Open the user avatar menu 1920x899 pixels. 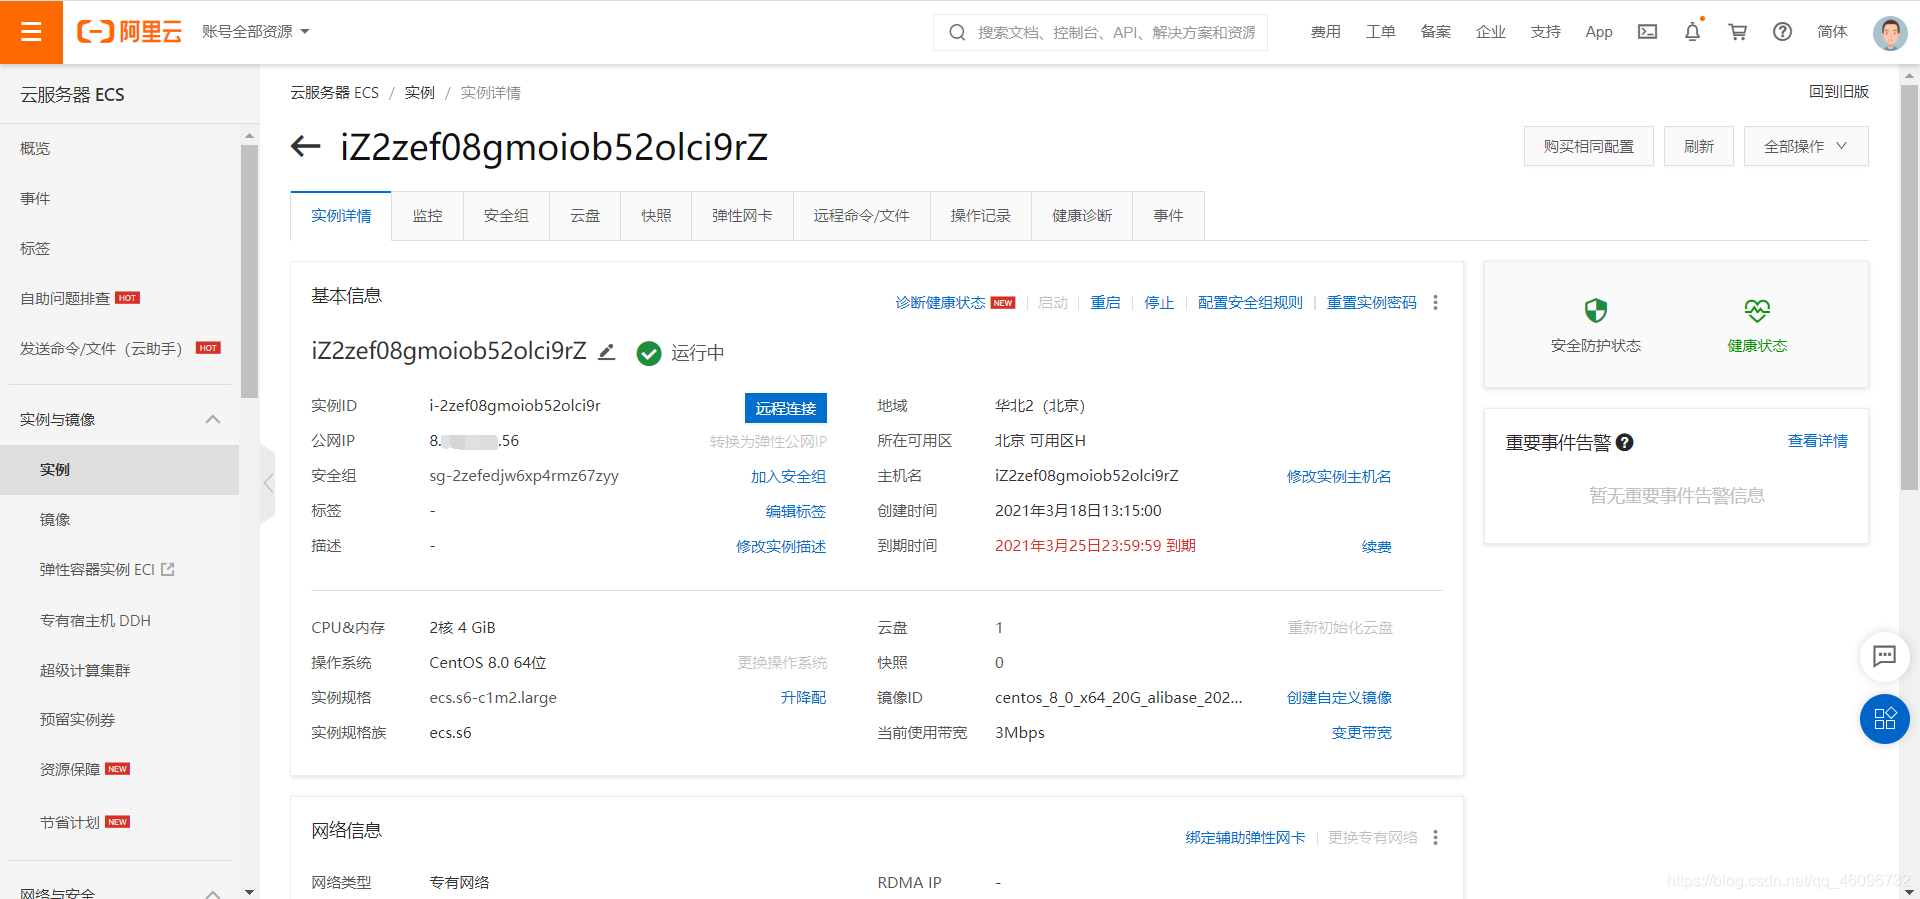[x=1890, y=32]
